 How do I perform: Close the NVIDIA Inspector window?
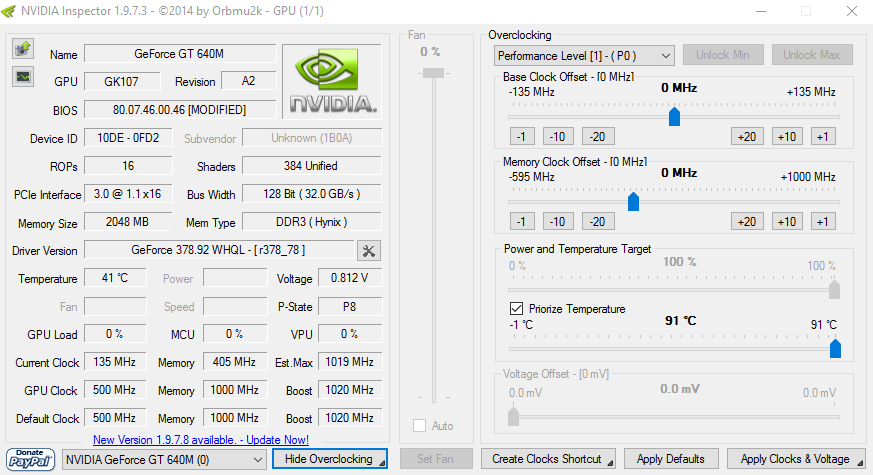click(852, 11)
